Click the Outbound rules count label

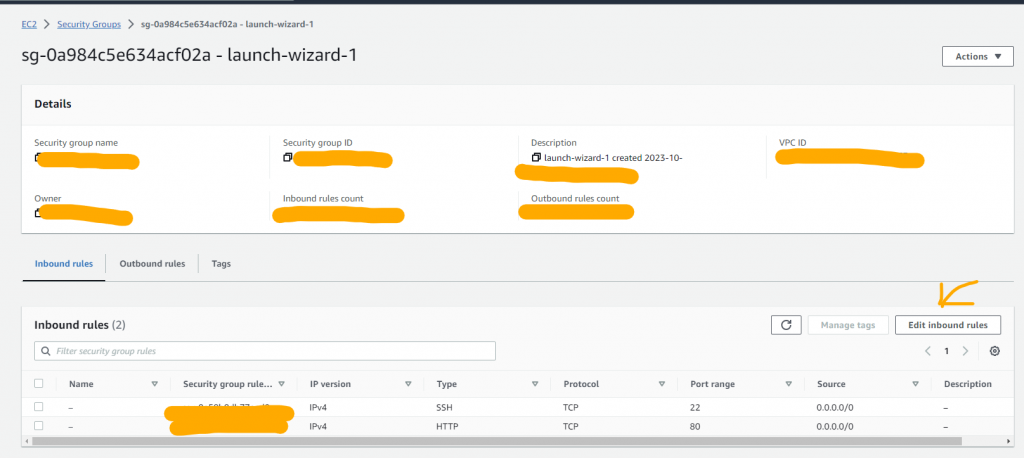[x=575, y=198]
